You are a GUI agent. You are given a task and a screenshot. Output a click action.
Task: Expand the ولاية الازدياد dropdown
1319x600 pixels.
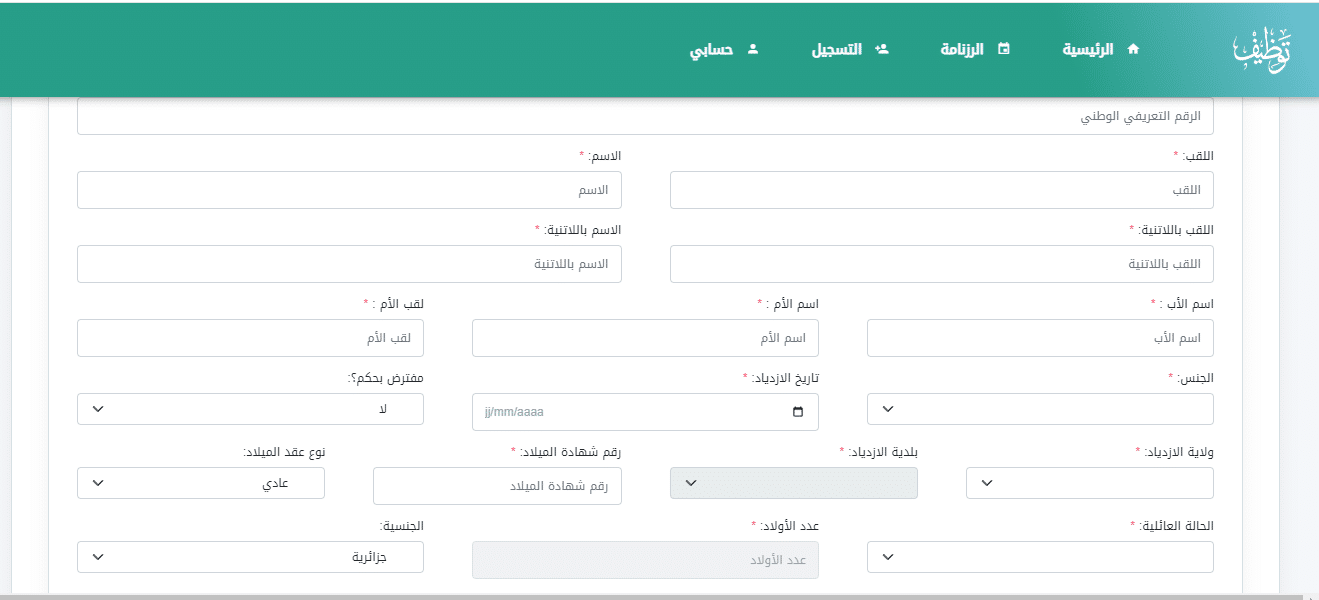click(x=1090, y=483)
